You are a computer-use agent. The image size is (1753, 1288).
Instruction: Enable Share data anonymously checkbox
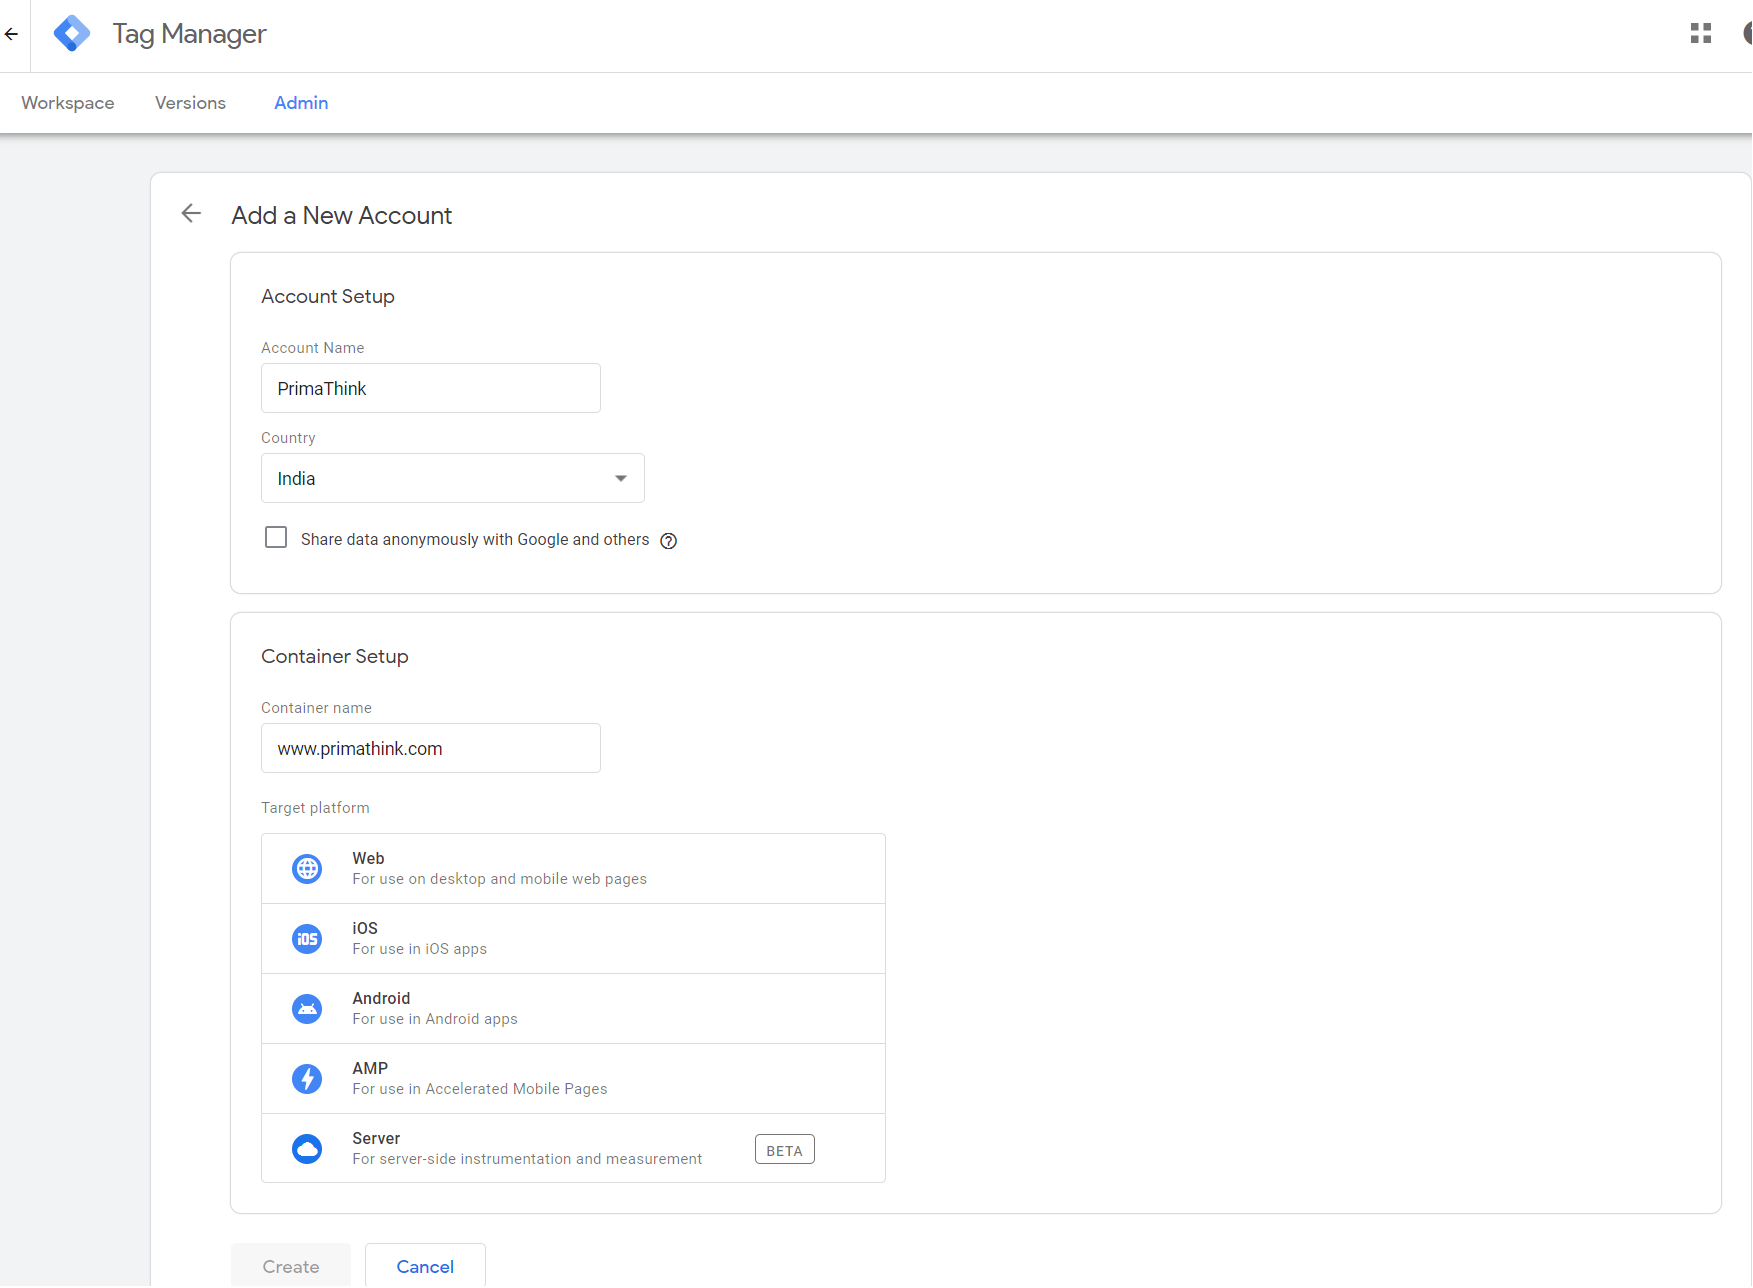point(276,538)
